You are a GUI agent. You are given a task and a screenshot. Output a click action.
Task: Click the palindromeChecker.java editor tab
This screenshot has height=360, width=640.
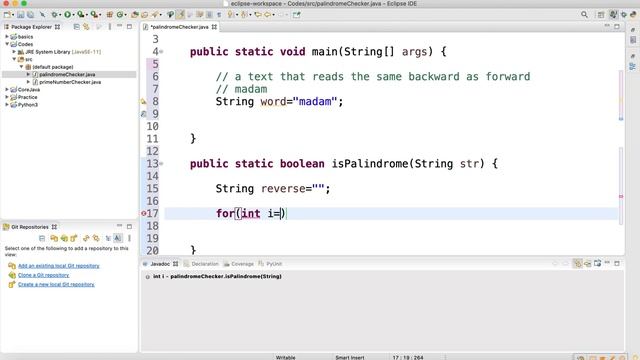coord(180,27)
